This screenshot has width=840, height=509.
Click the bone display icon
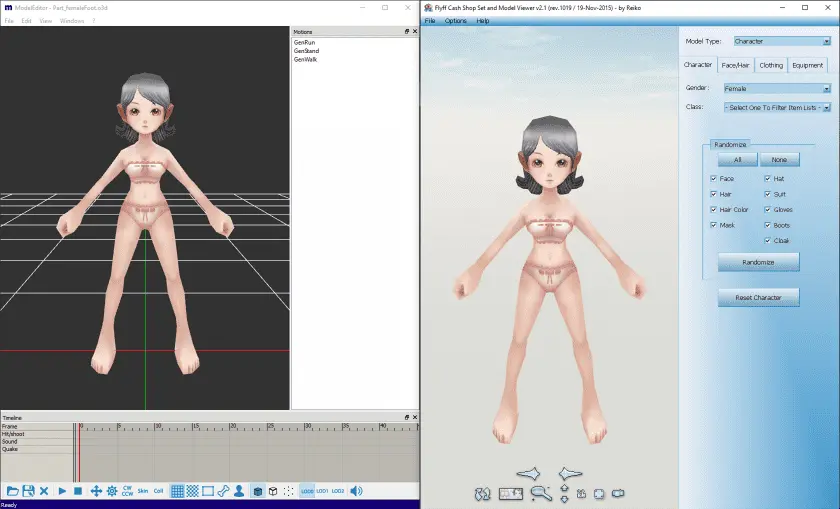coord(223,491)
